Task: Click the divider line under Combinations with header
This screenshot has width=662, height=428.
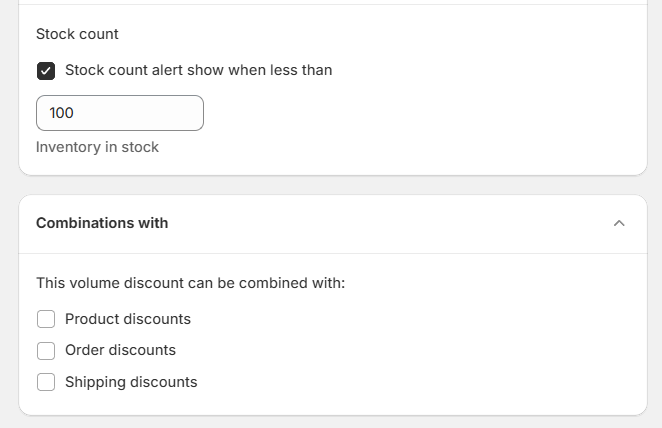Action: coord(333,253)
